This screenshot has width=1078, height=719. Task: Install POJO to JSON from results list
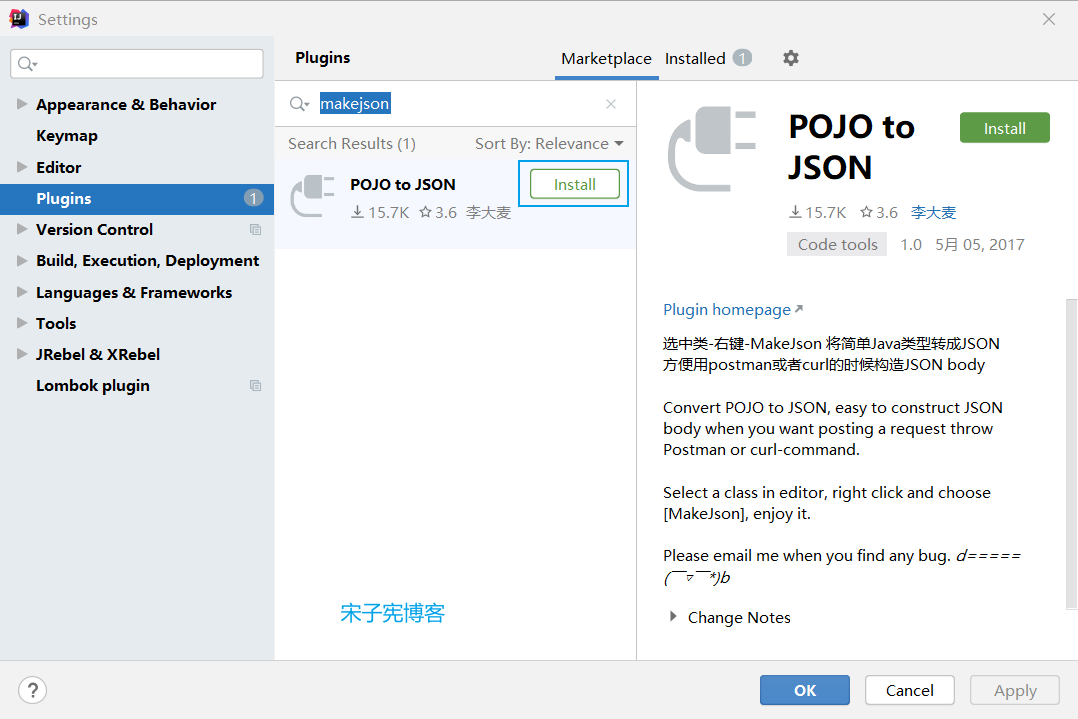574,184
